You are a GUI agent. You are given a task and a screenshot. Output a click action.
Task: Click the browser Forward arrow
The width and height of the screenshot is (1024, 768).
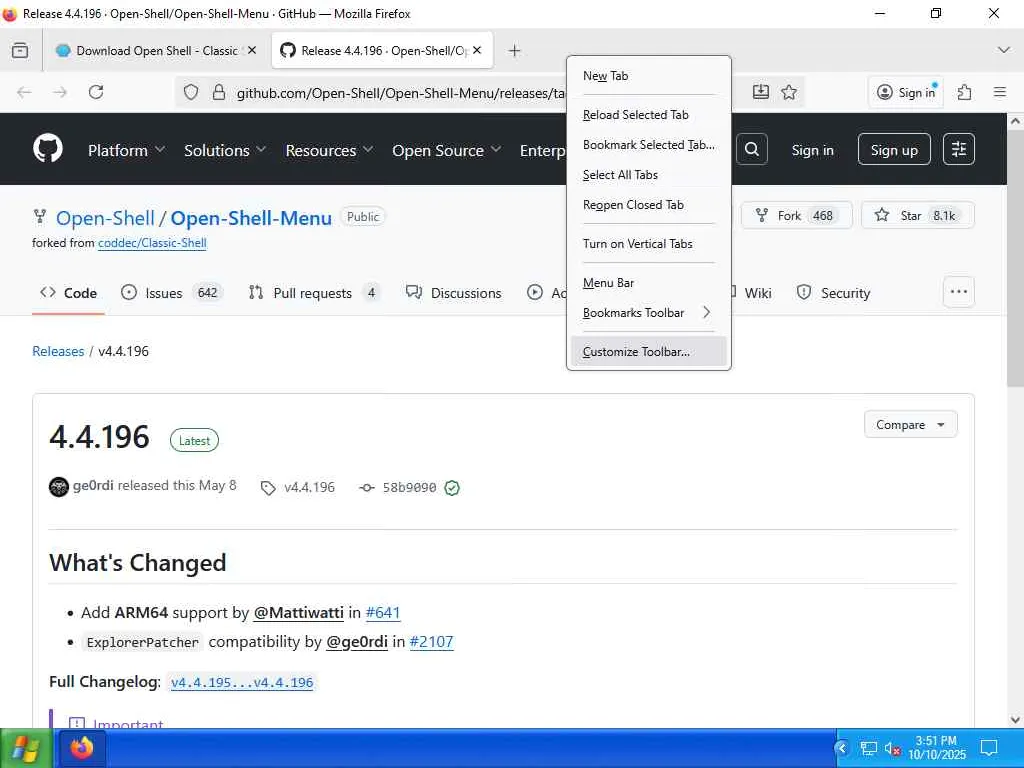coord(60,92)
